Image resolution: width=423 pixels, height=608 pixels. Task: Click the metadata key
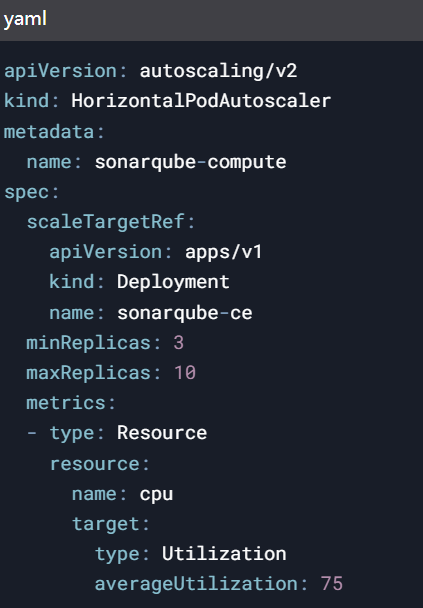pyautogui.click(x=48, y=132)
